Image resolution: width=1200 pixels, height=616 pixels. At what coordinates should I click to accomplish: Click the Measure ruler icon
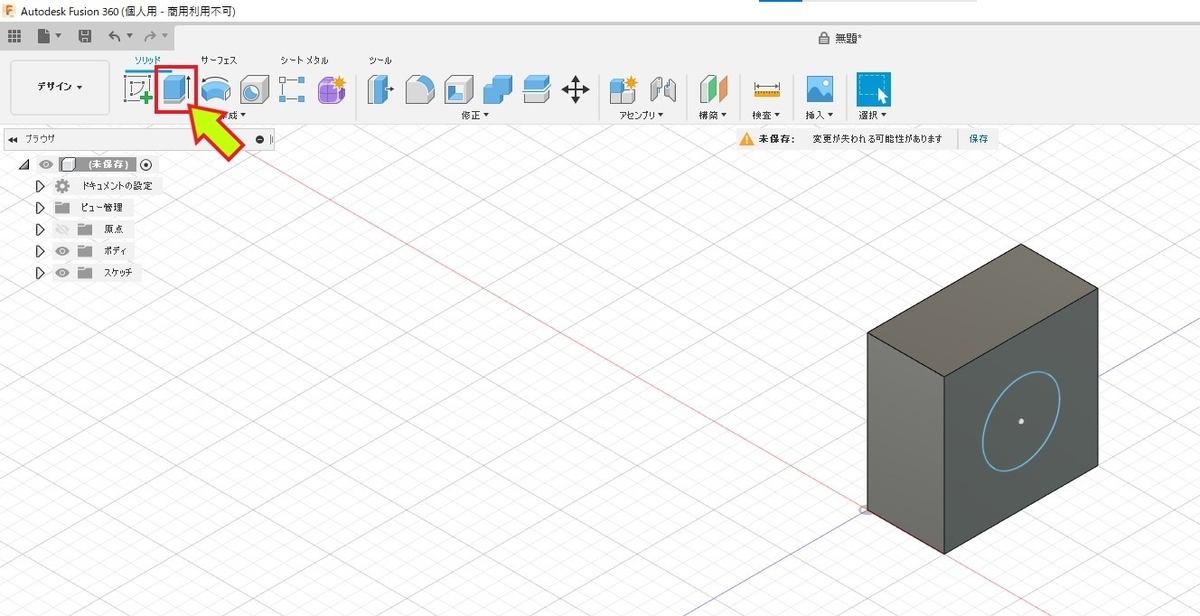pos(767,90)
